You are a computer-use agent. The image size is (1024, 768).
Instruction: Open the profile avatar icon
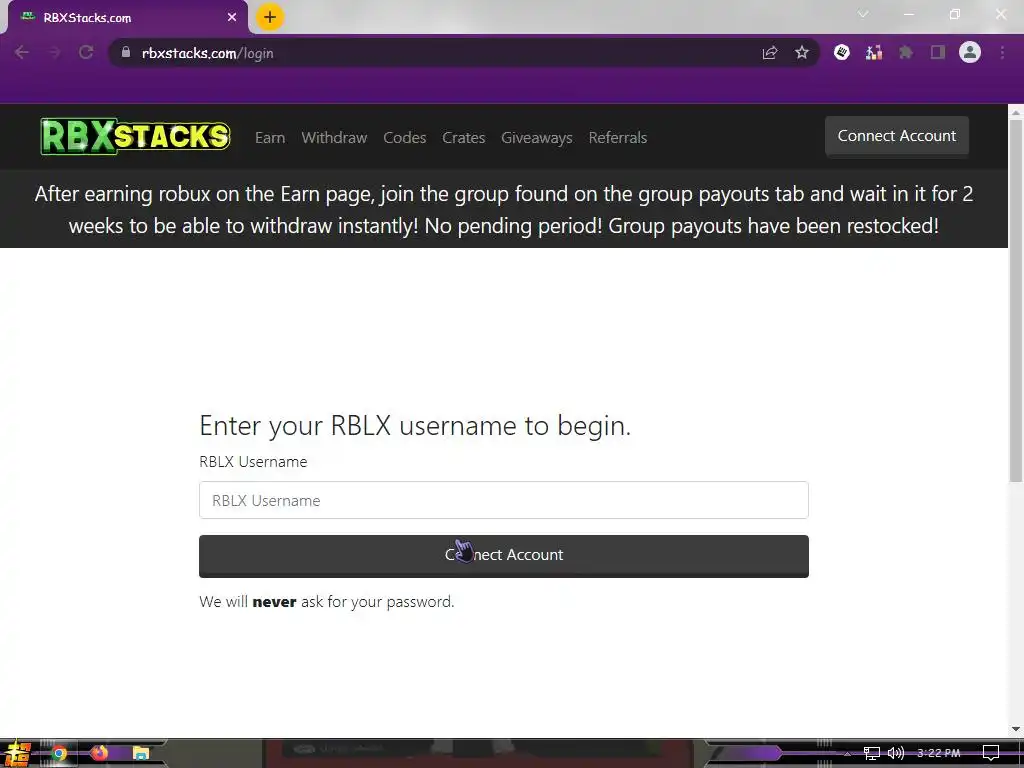pos(970,52)
